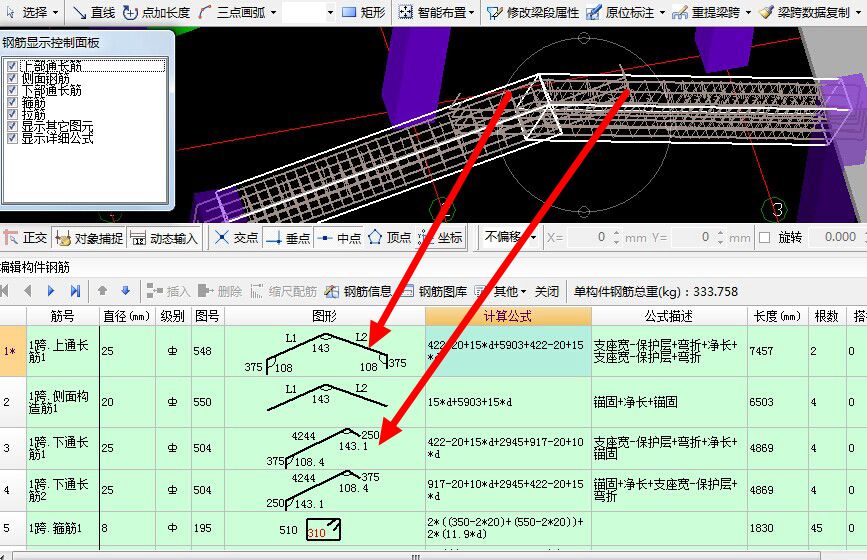Viewport: 867px width, 560px height.
Task: Click 删除 delete row button
Action: pos(220,291)
